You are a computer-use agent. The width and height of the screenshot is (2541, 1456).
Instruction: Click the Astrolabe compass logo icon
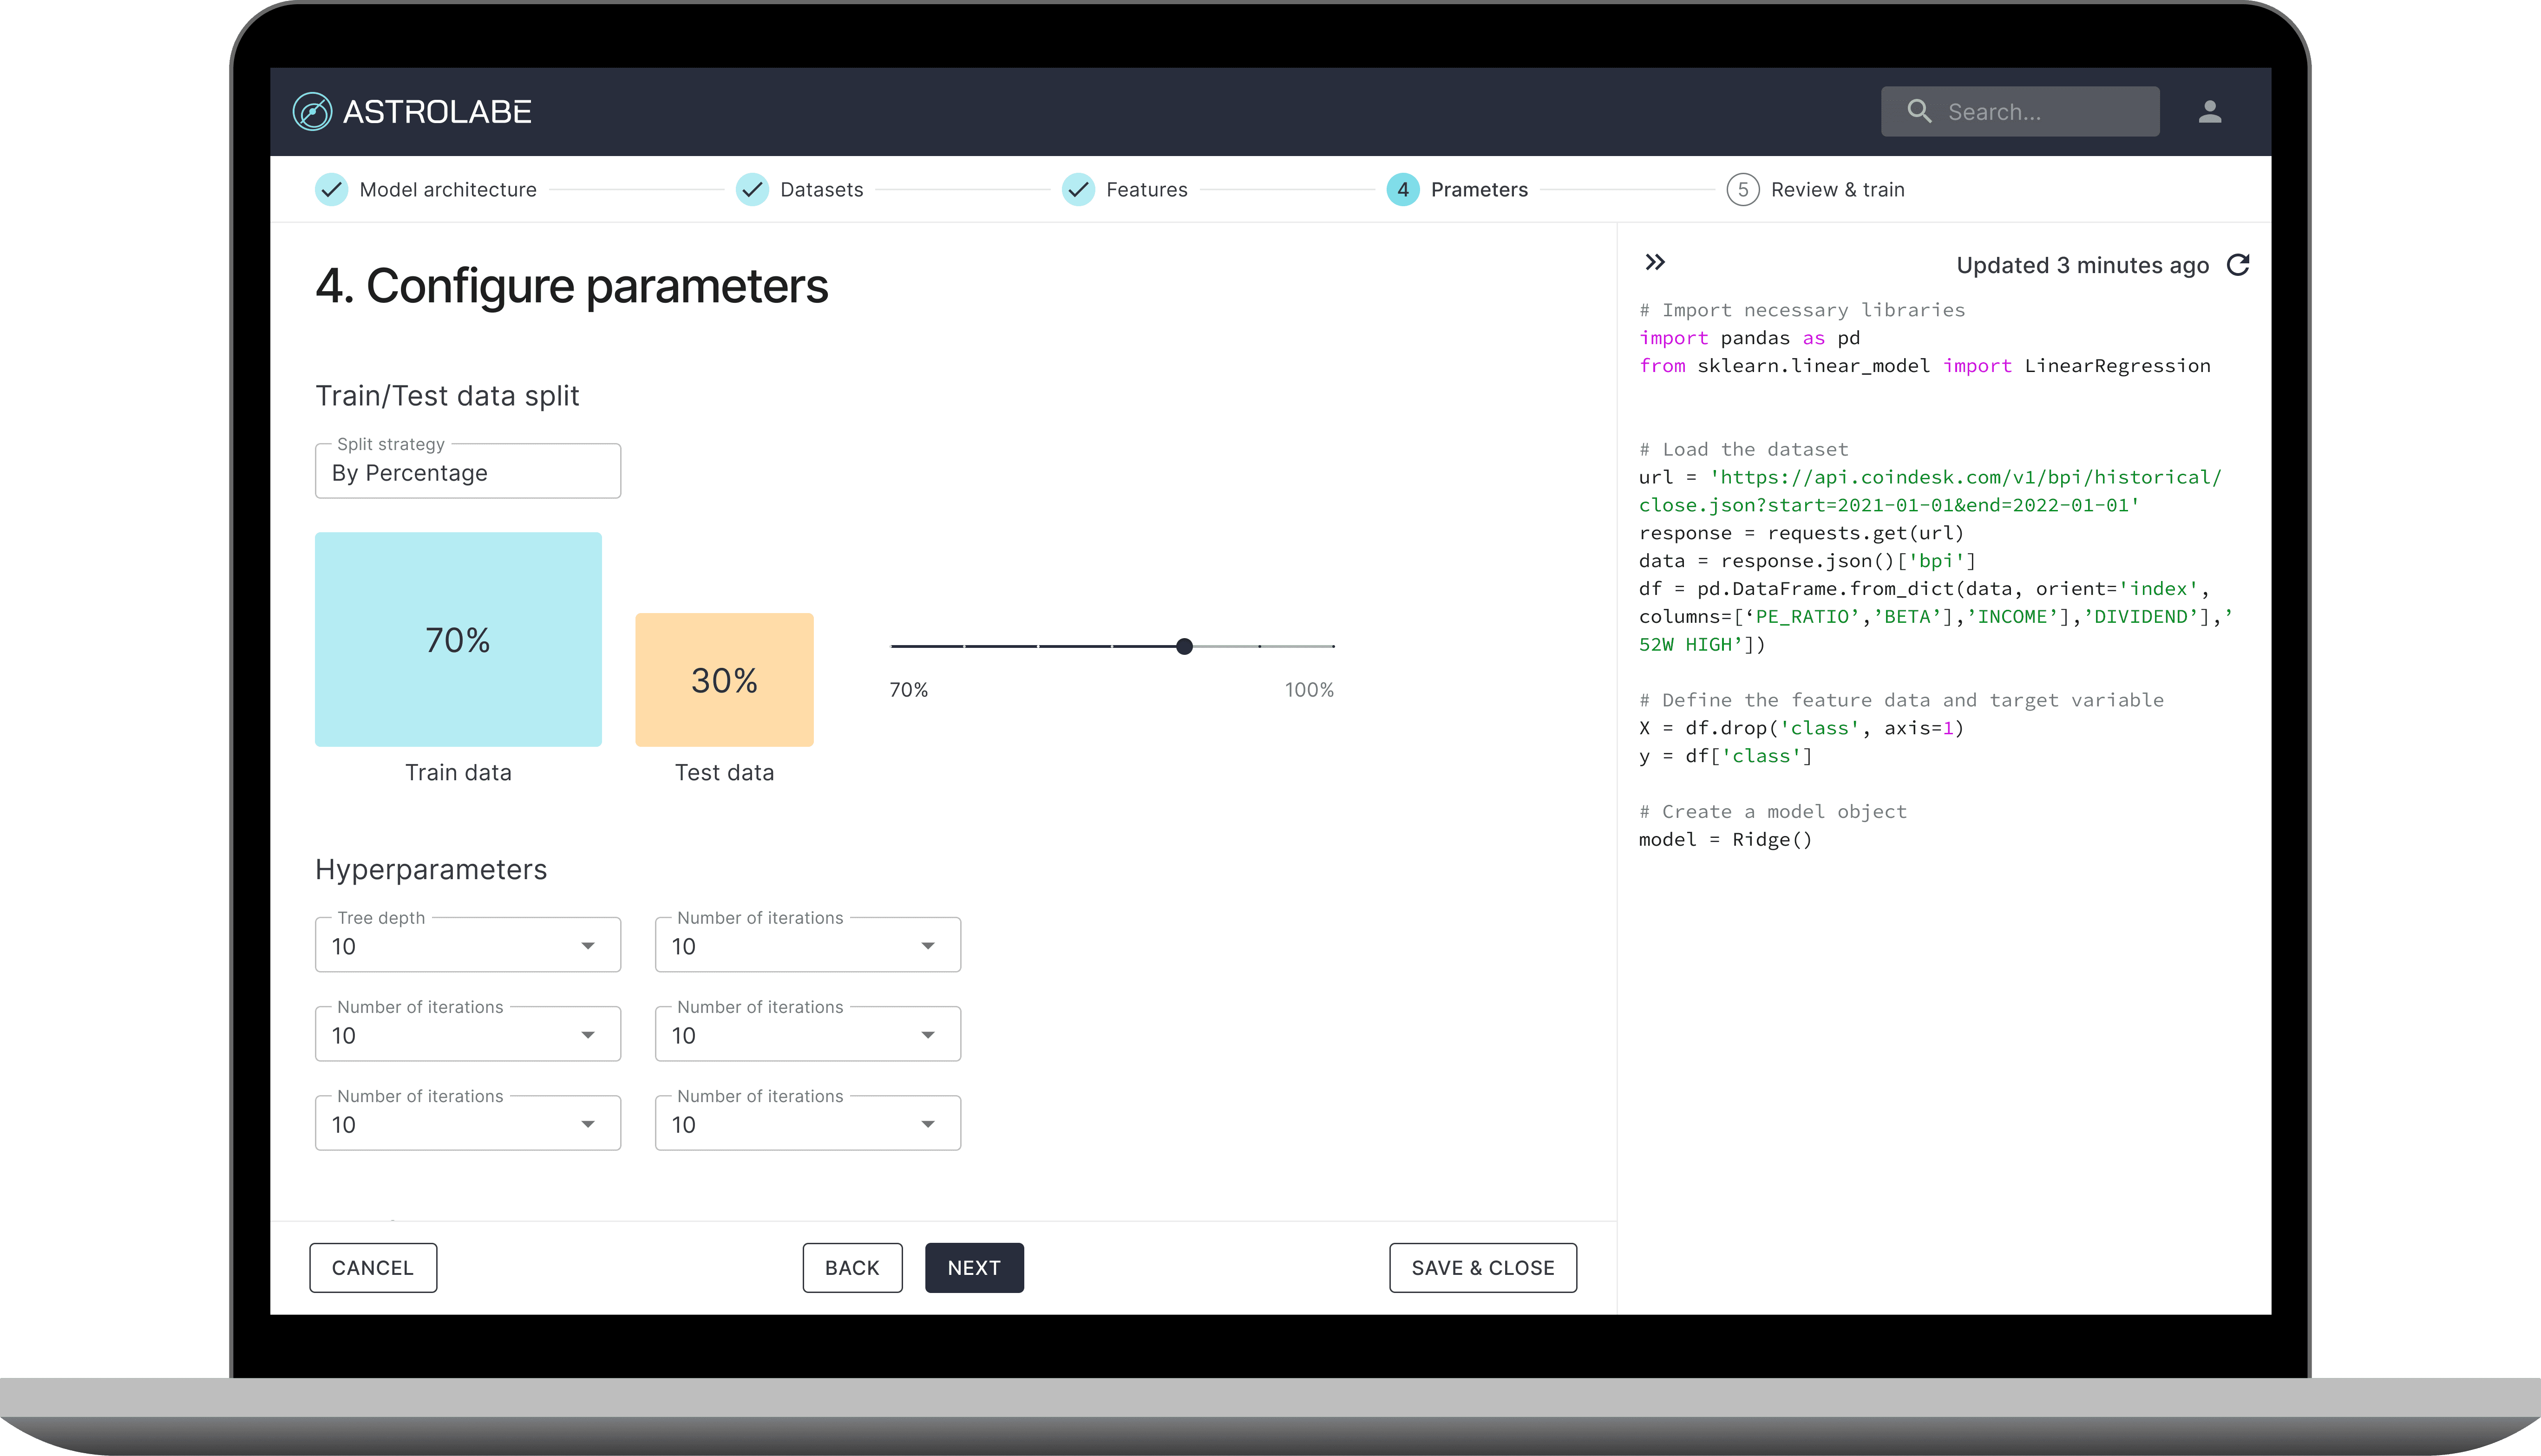click(312, 112)
